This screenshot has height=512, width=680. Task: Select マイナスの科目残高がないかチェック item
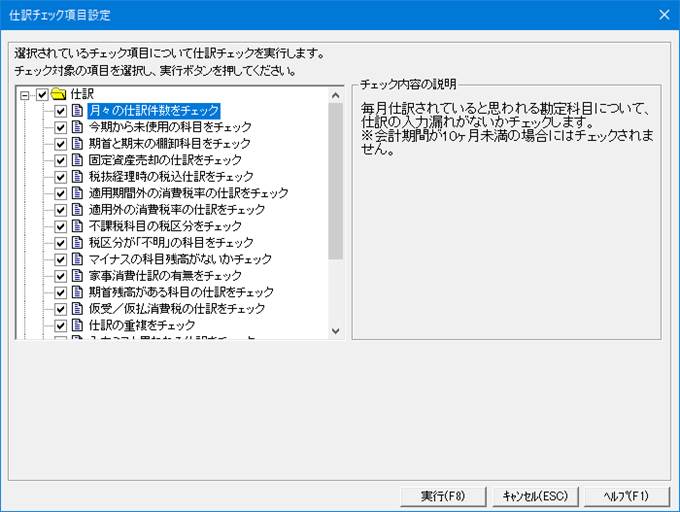180,259
